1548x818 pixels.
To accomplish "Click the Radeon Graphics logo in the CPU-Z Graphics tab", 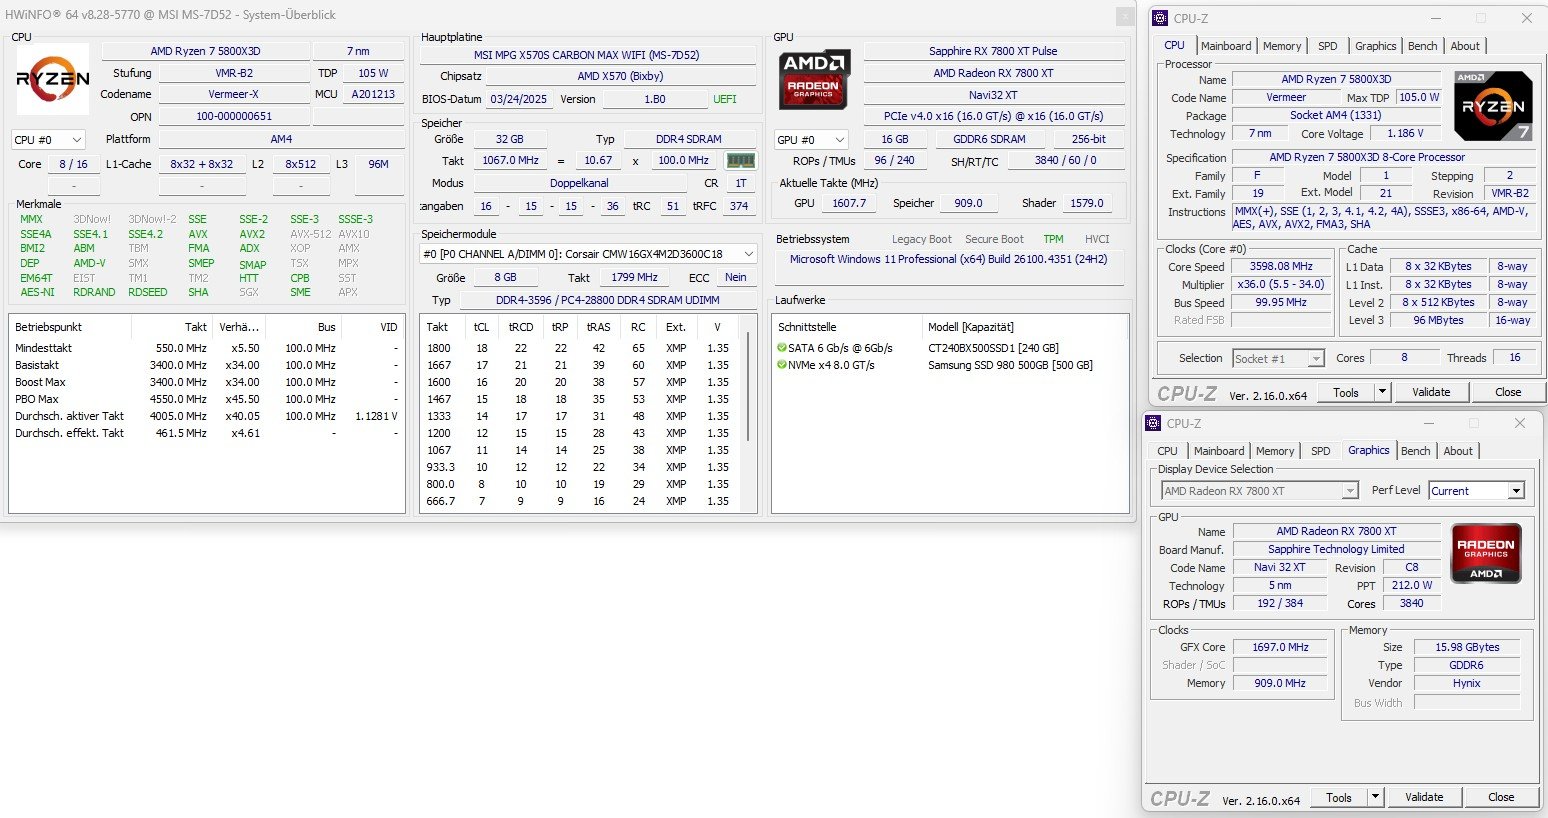I will 1486,553.
